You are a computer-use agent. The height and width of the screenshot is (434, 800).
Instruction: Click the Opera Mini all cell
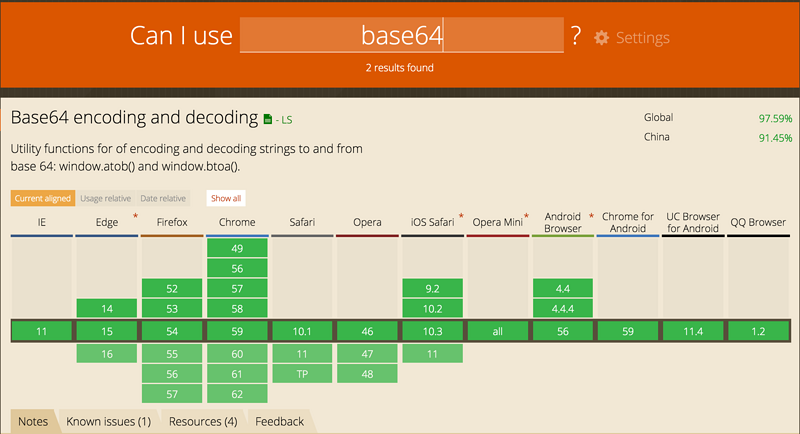(x=497, y=331)
